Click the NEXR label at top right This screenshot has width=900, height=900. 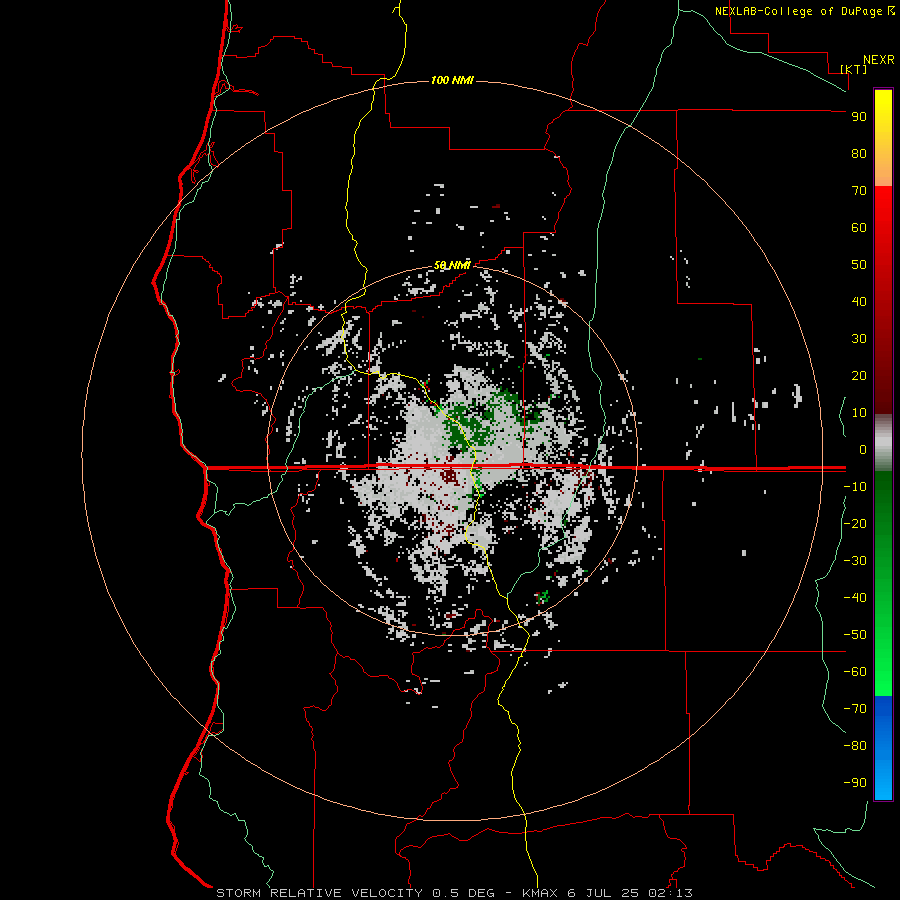(x=878, y=60)
